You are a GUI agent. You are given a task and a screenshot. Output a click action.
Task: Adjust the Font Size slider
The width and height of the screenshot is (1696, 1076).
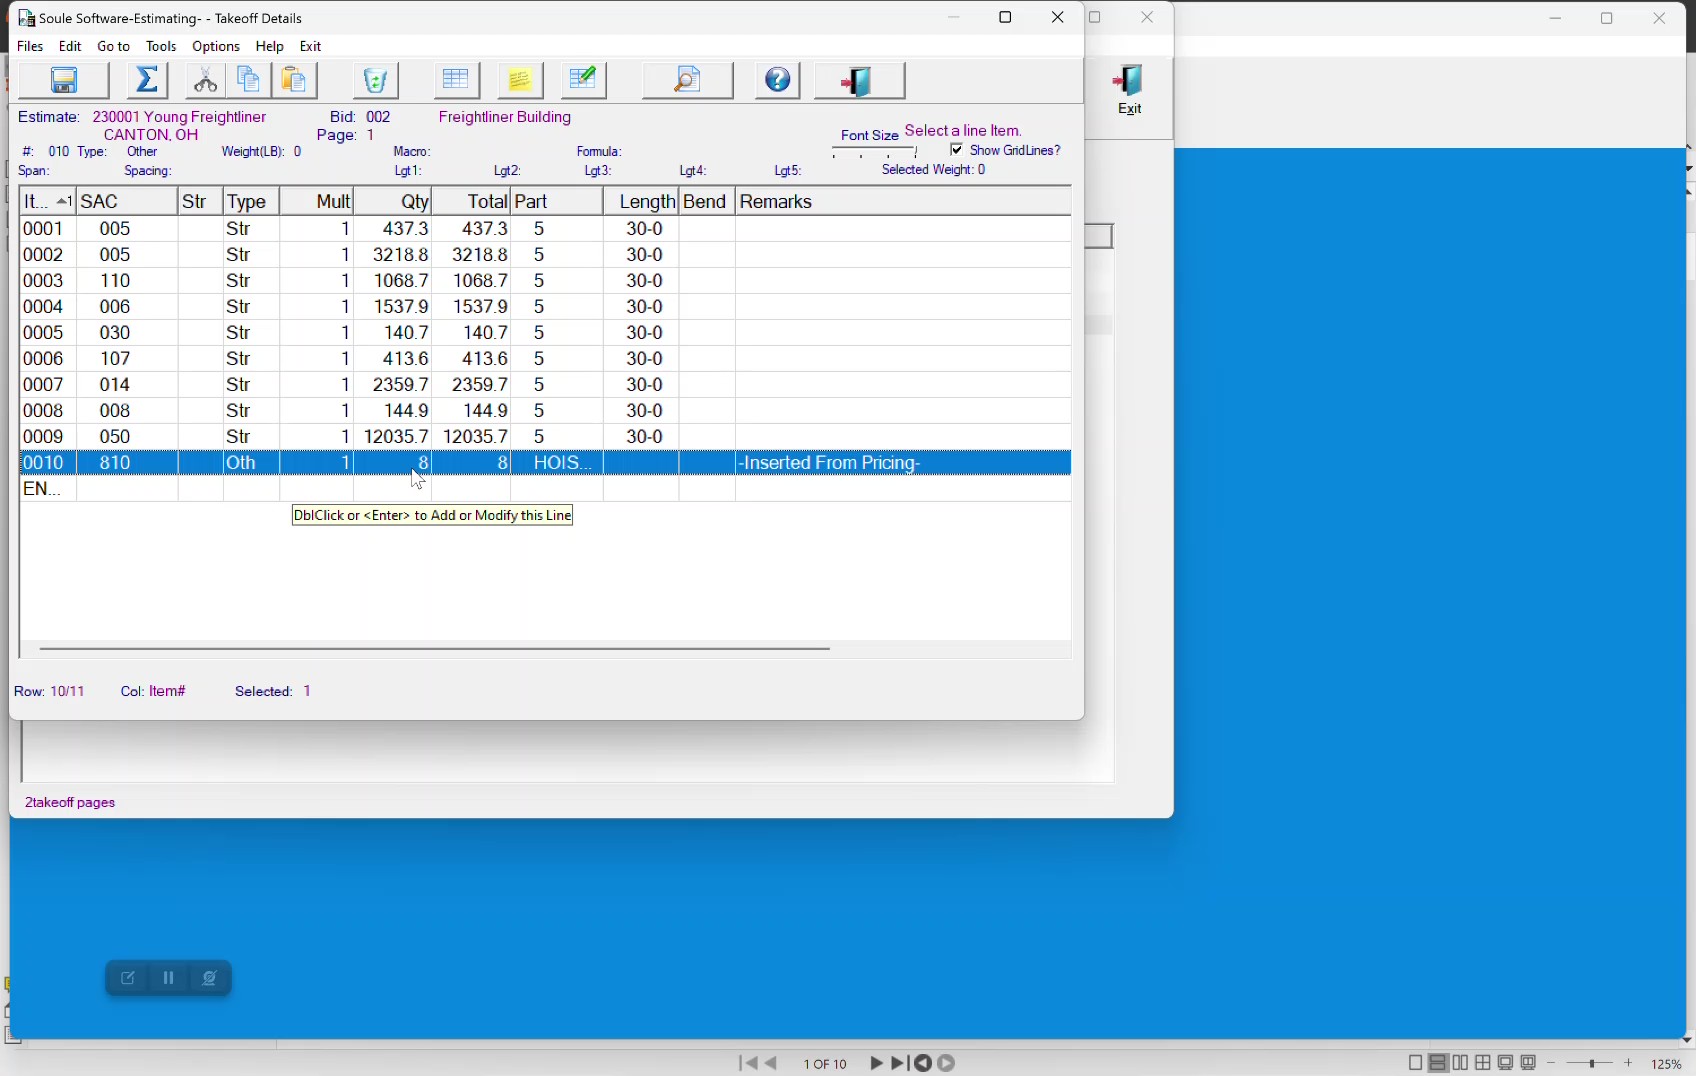tap(875, 153)
